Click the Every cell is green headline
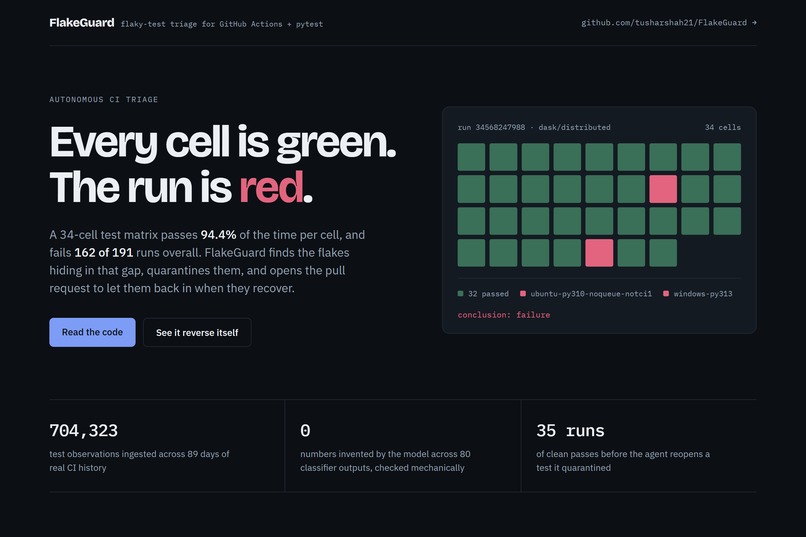This screenshot has width=806, height=537. [x=223, y=142]
